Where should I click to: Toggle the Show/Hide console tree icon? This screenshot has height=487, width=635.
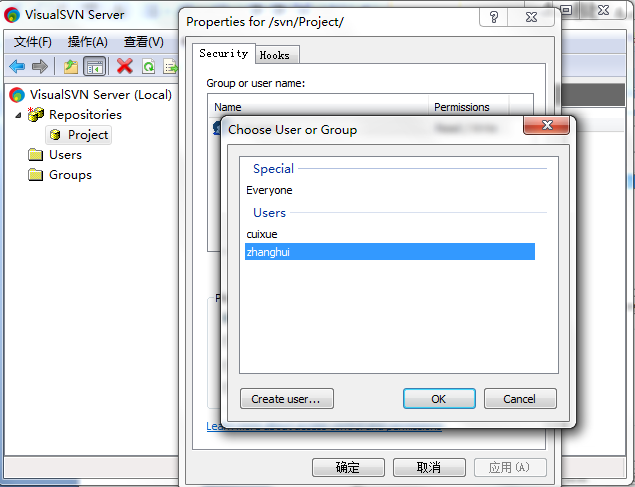point(95,66)
